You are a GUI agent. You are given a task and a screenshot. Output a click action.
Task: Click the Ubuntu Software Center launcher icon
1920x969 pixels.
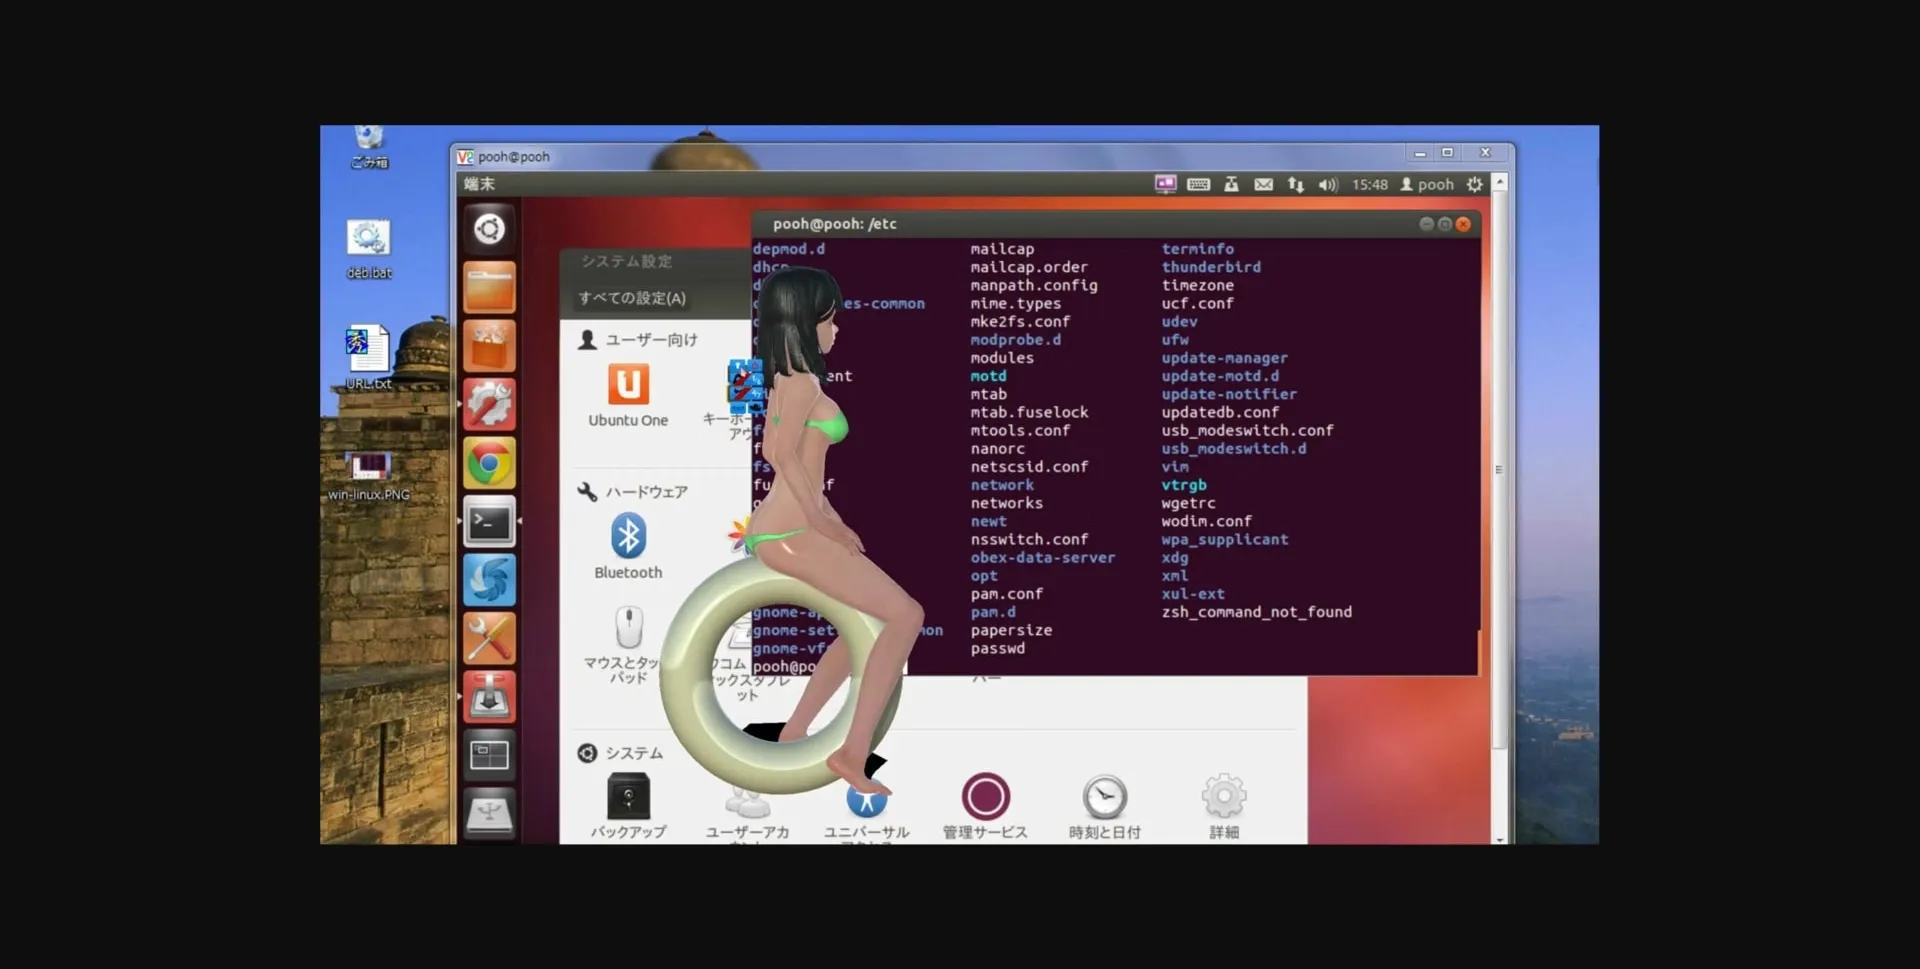pyautogui.click(x=489, y=346)
